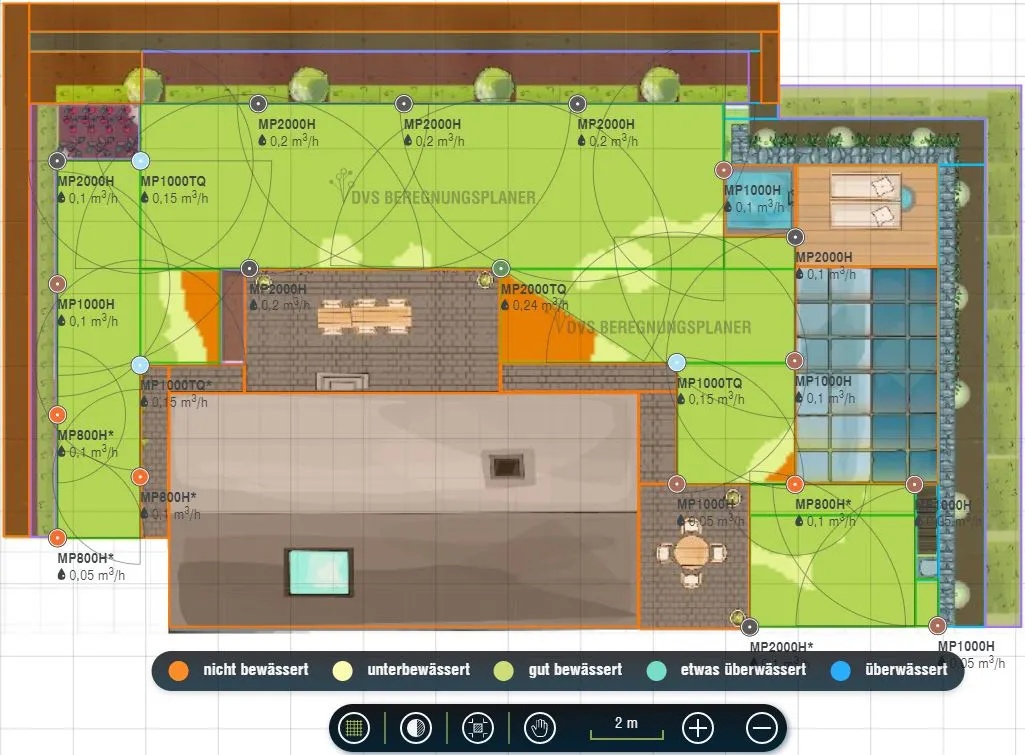Select the MP1000H sprinkler on left lawn edge
1025x755 pixels.
point(58,284)
